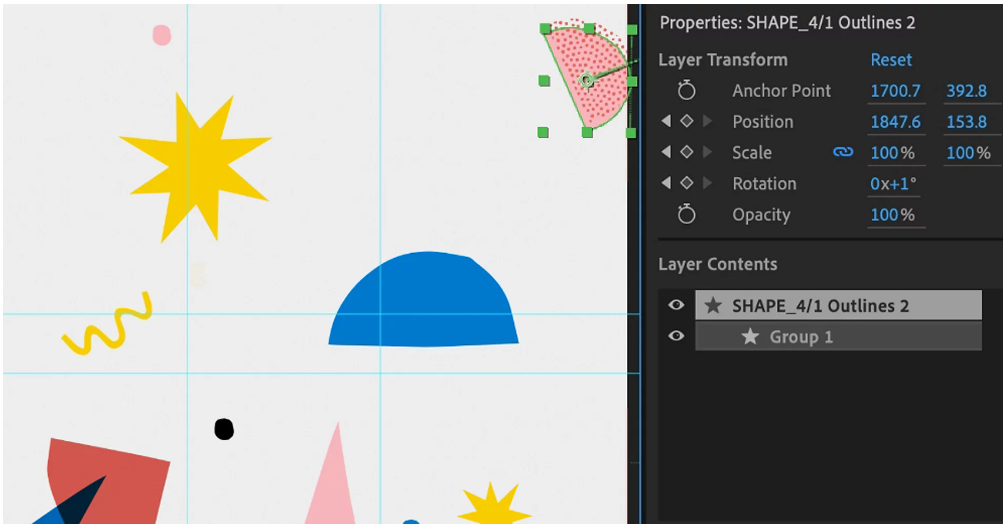Toggle the Anchor Point stopwatch
Screen dimensions: 1006x525
[x=686, y=91]
